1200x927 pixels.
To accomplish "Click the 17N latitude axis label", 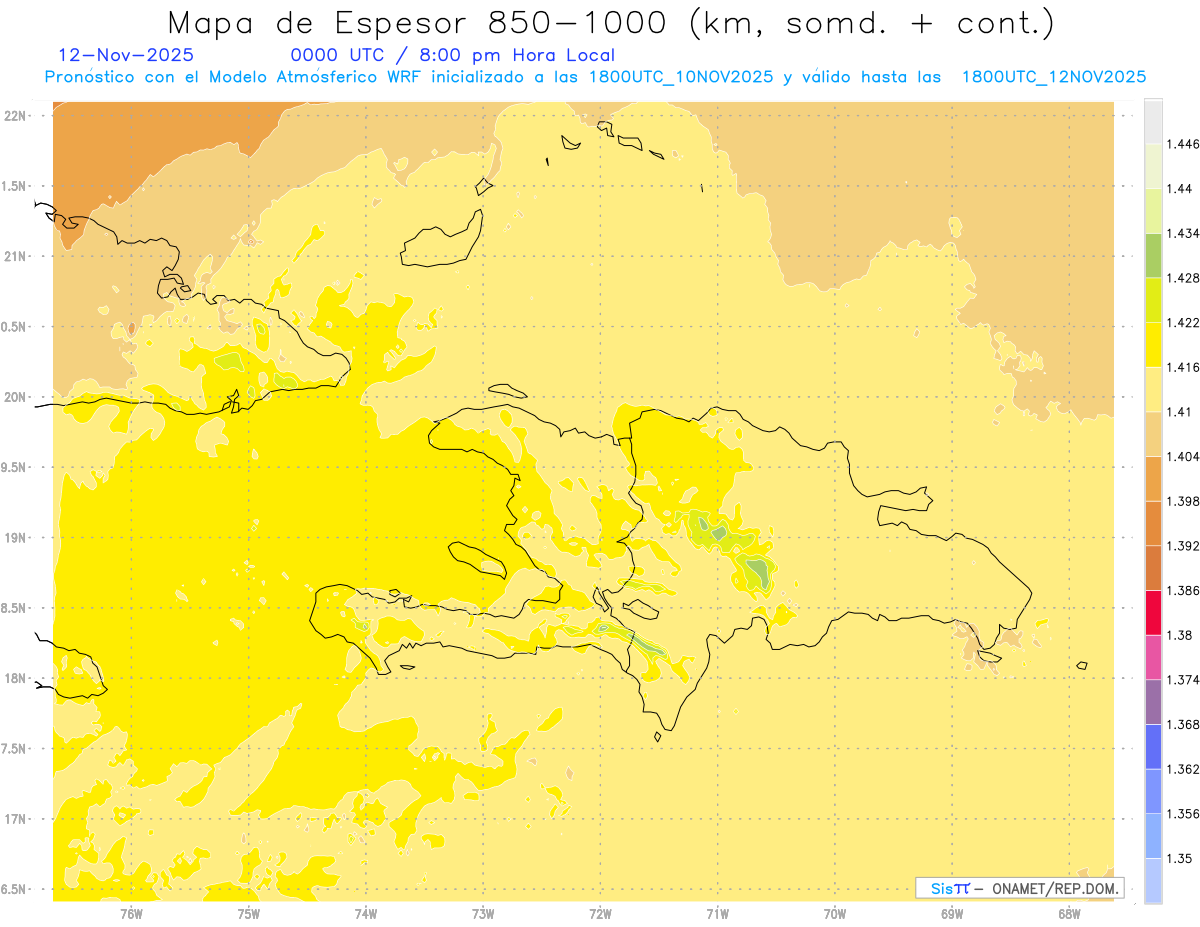I will click(16, 819).
